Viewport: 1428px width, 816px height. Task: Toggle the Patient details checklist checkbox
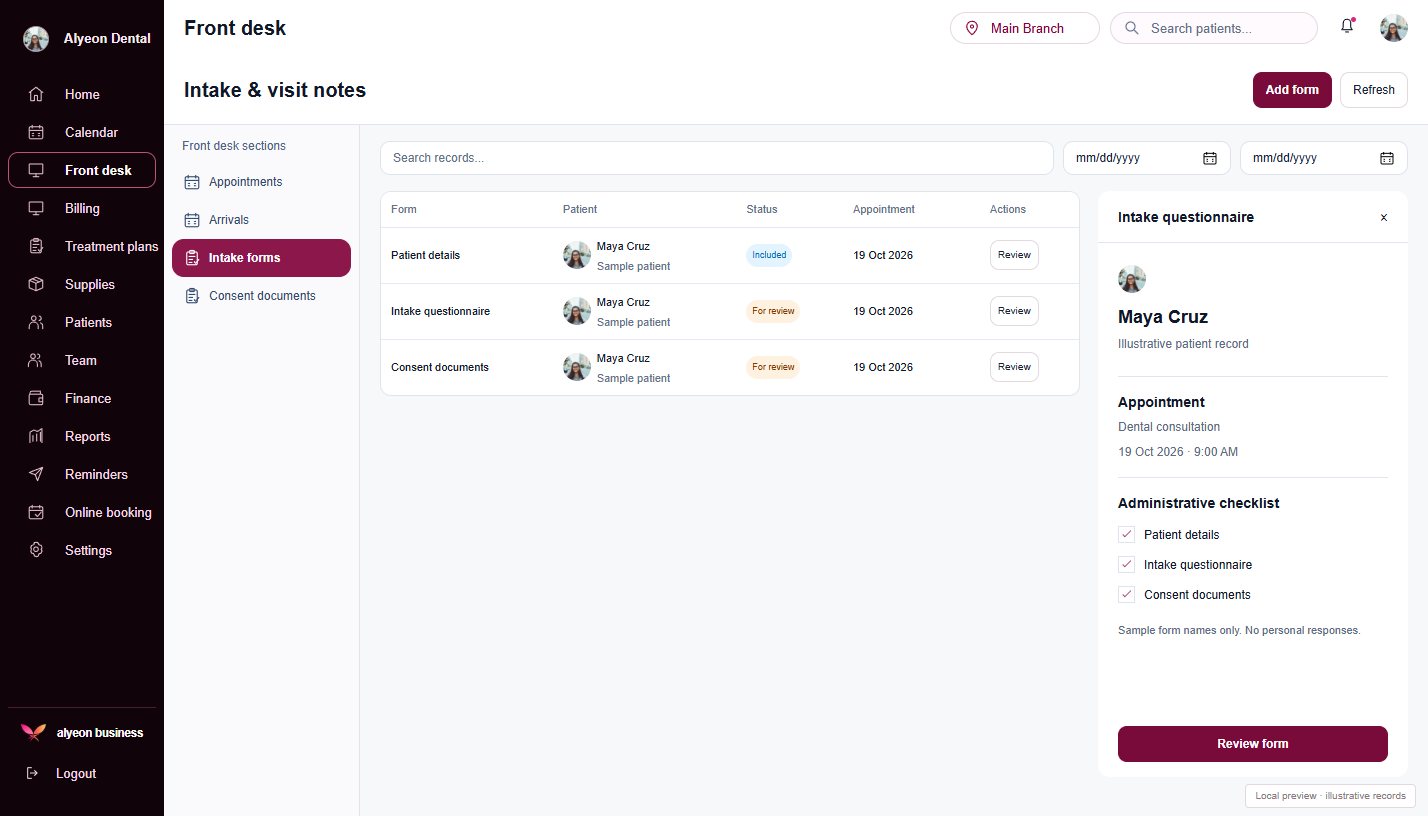coord(1126,534)
